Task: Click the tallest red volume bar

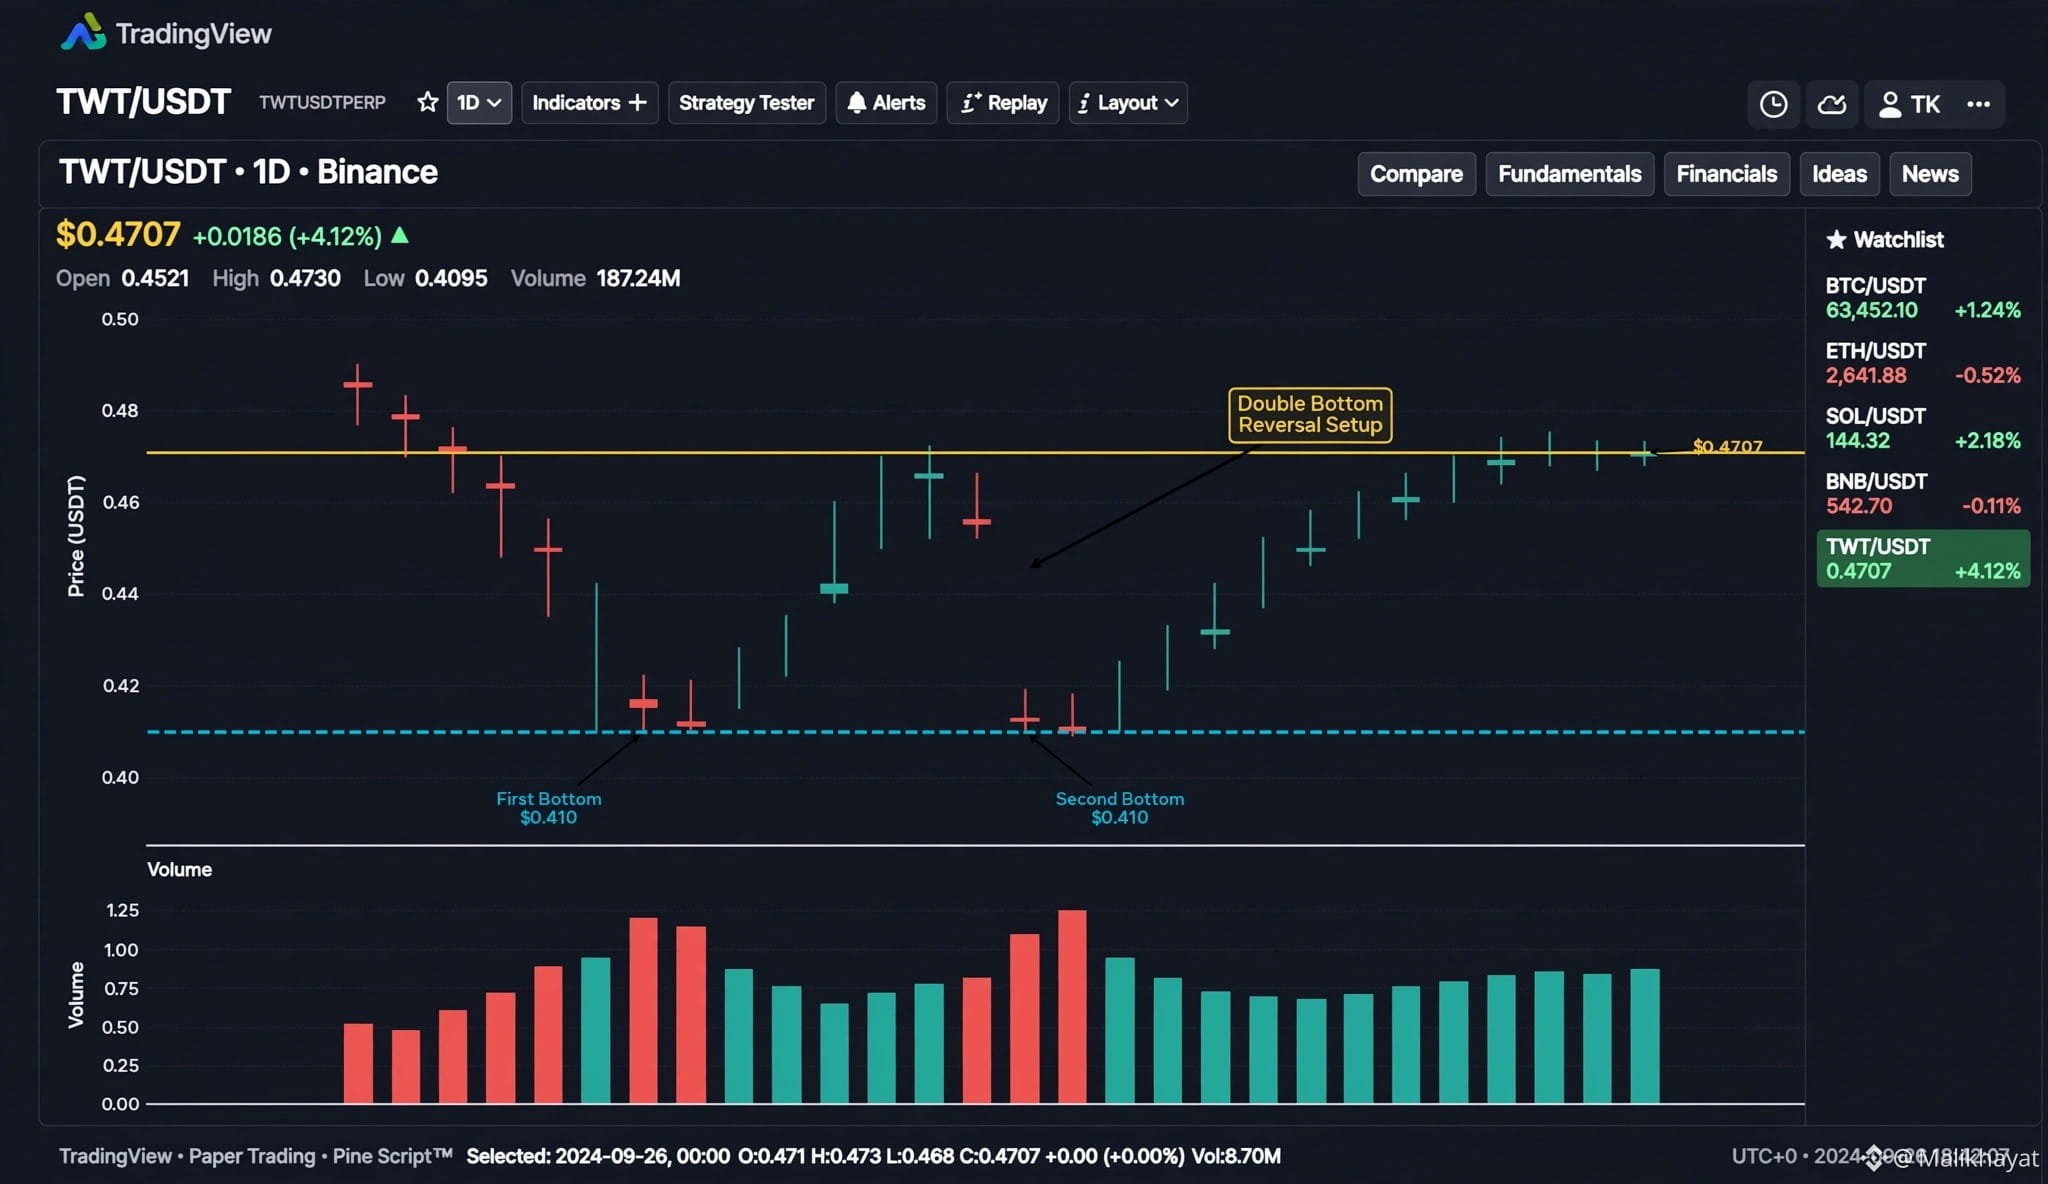Action: [1072, 1006]
